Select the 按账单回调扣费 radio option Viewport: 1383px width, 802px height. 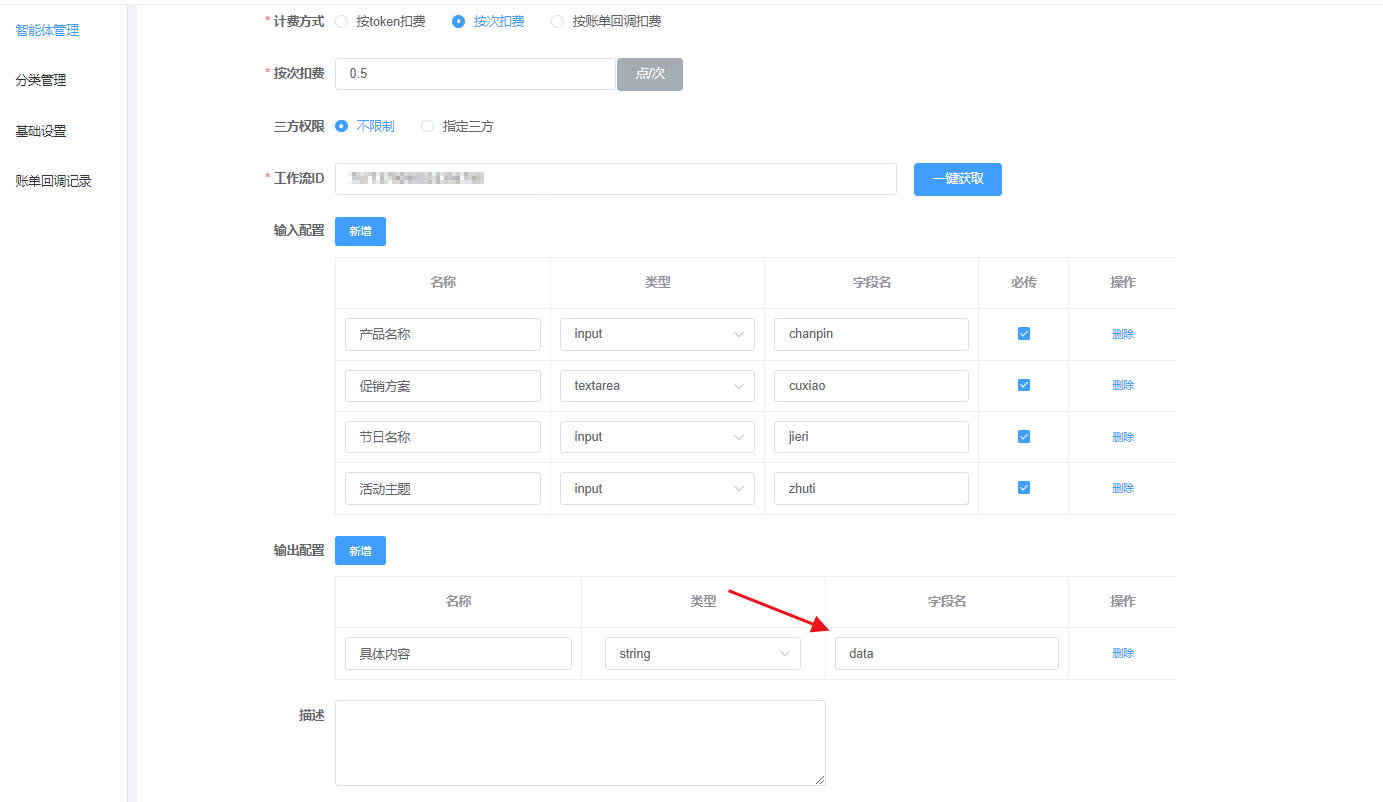tap(558, 21)
